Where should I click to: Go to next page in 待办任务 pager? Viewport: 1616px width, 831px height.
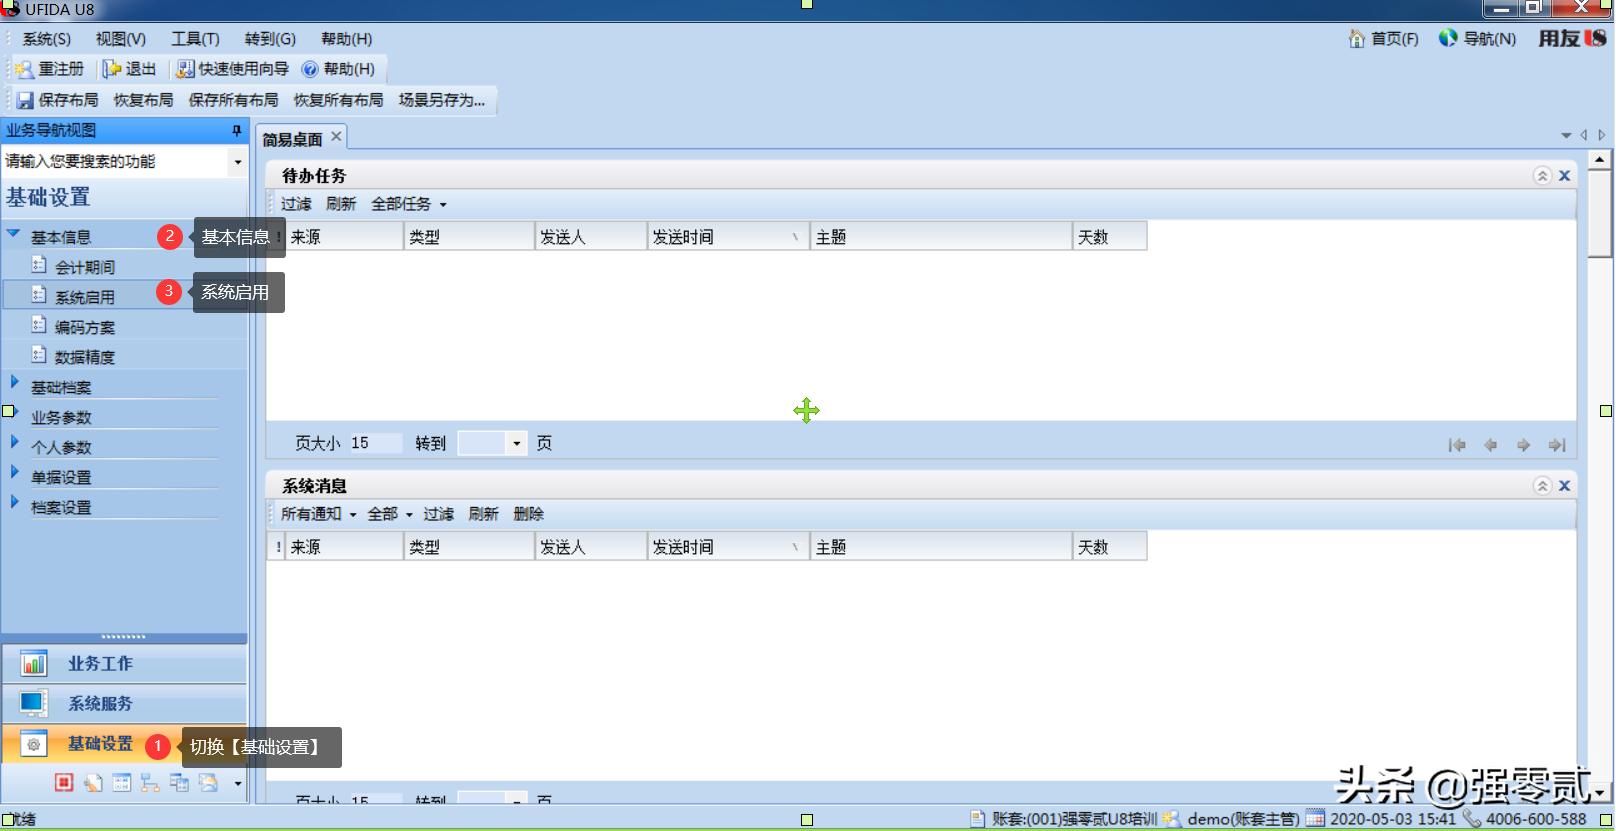pyautogui.click(x=1523, y=445)
